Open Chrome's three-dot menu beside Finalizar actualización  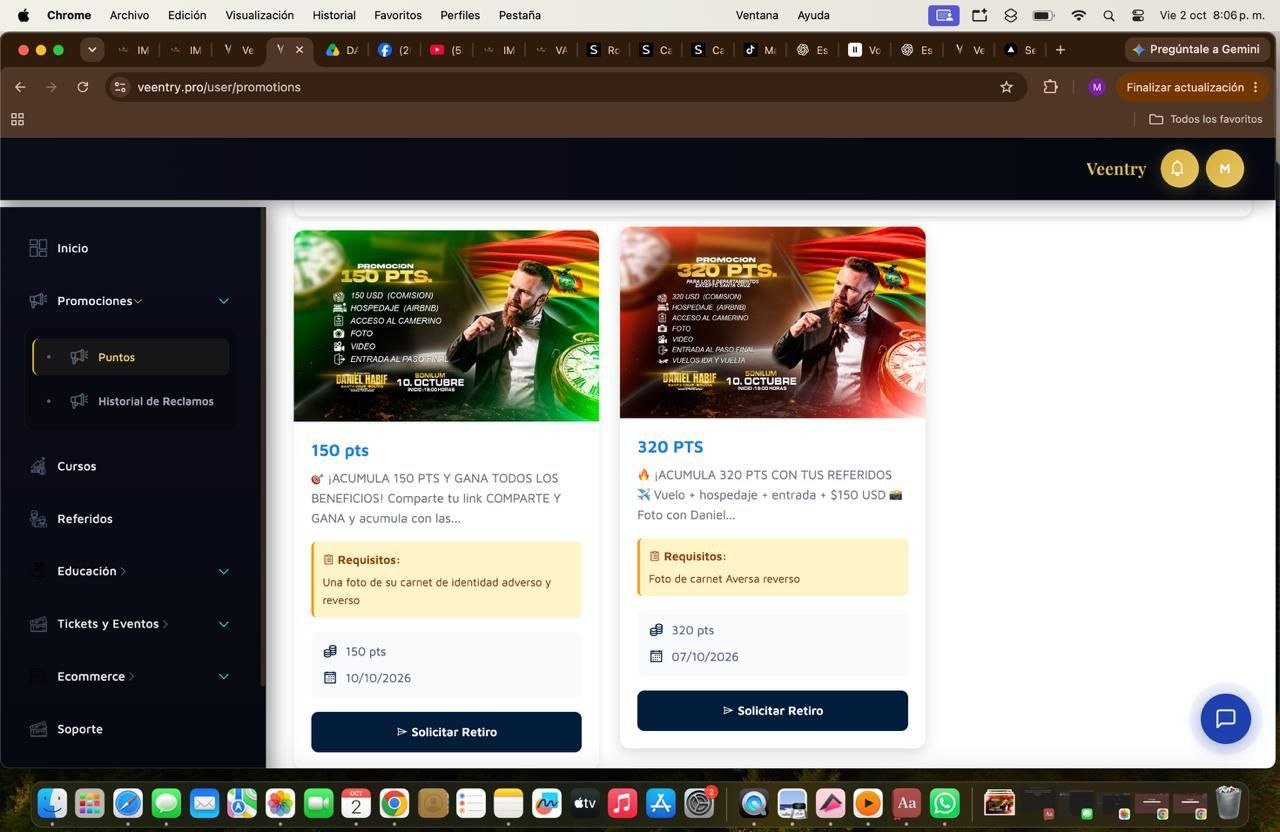1255,87
